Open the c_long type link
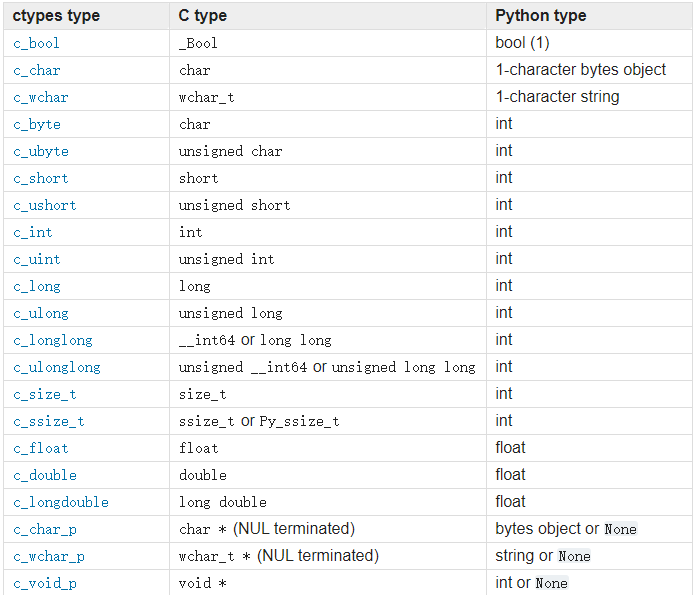 [37, 287]
